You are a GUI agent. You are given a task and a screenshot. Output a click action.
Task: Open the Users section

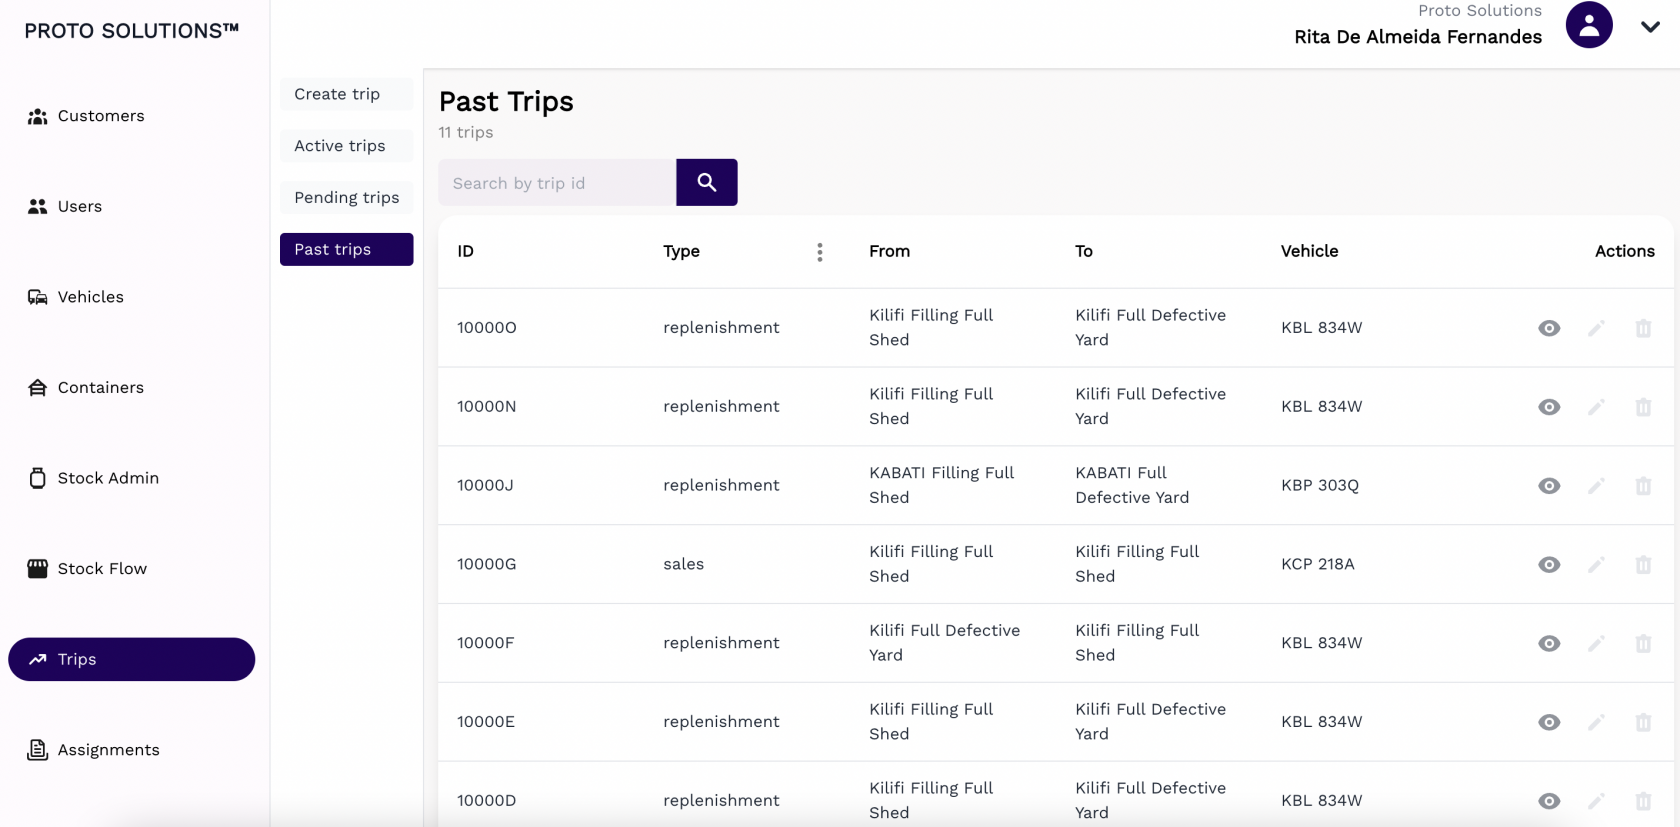(x=131, y=206)
